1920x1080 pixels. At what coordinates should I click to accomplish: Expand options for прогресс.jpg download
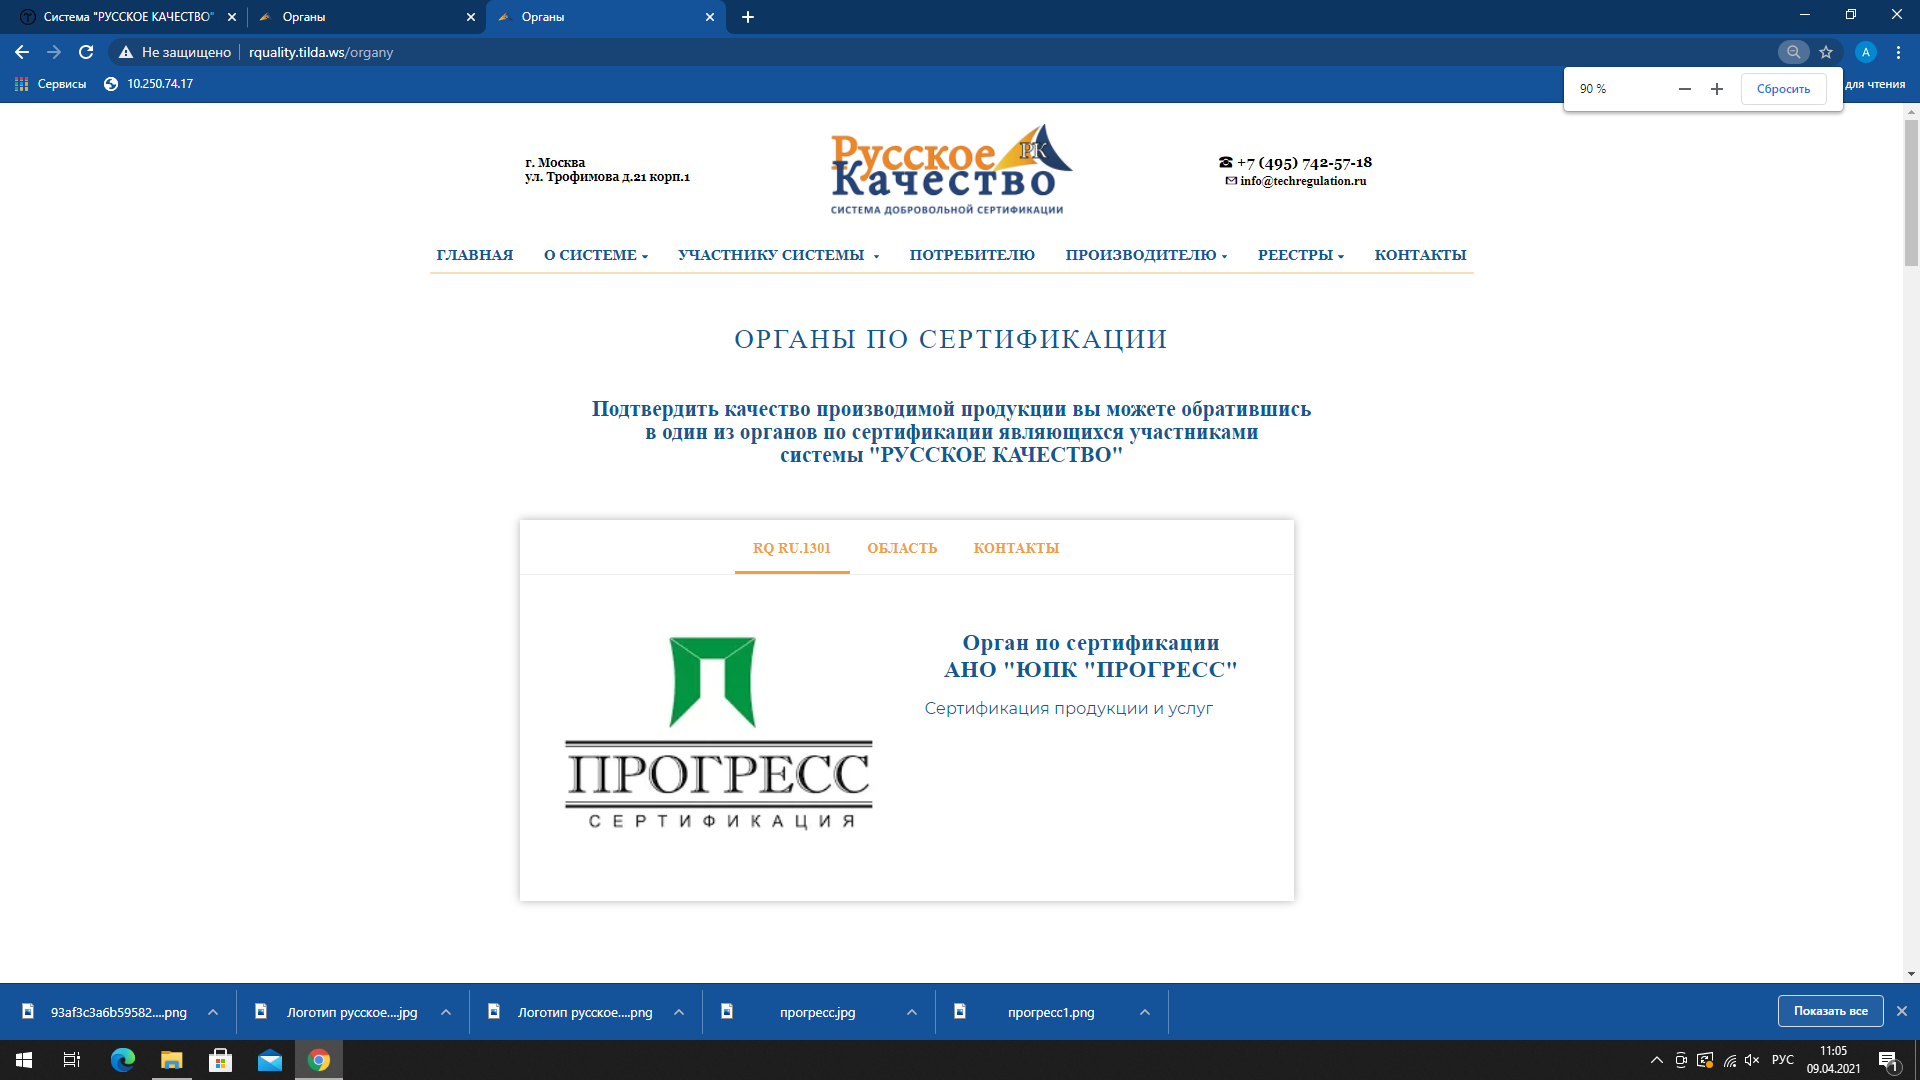[x=912, y=1012]
